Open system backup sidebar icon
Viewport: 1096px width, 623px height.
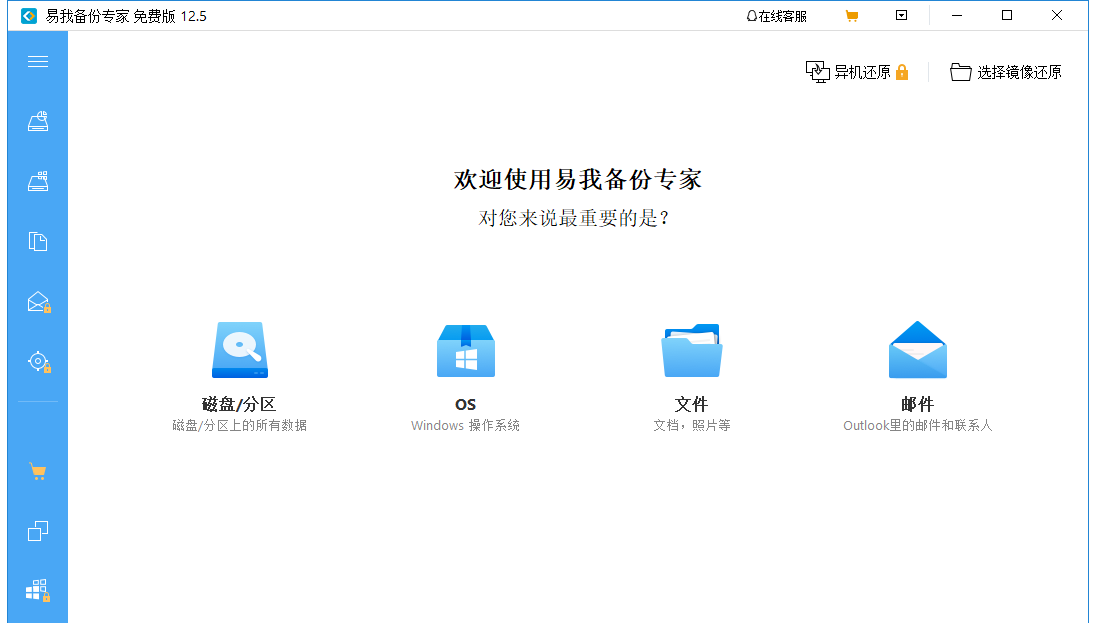click(x=38, y=181)
